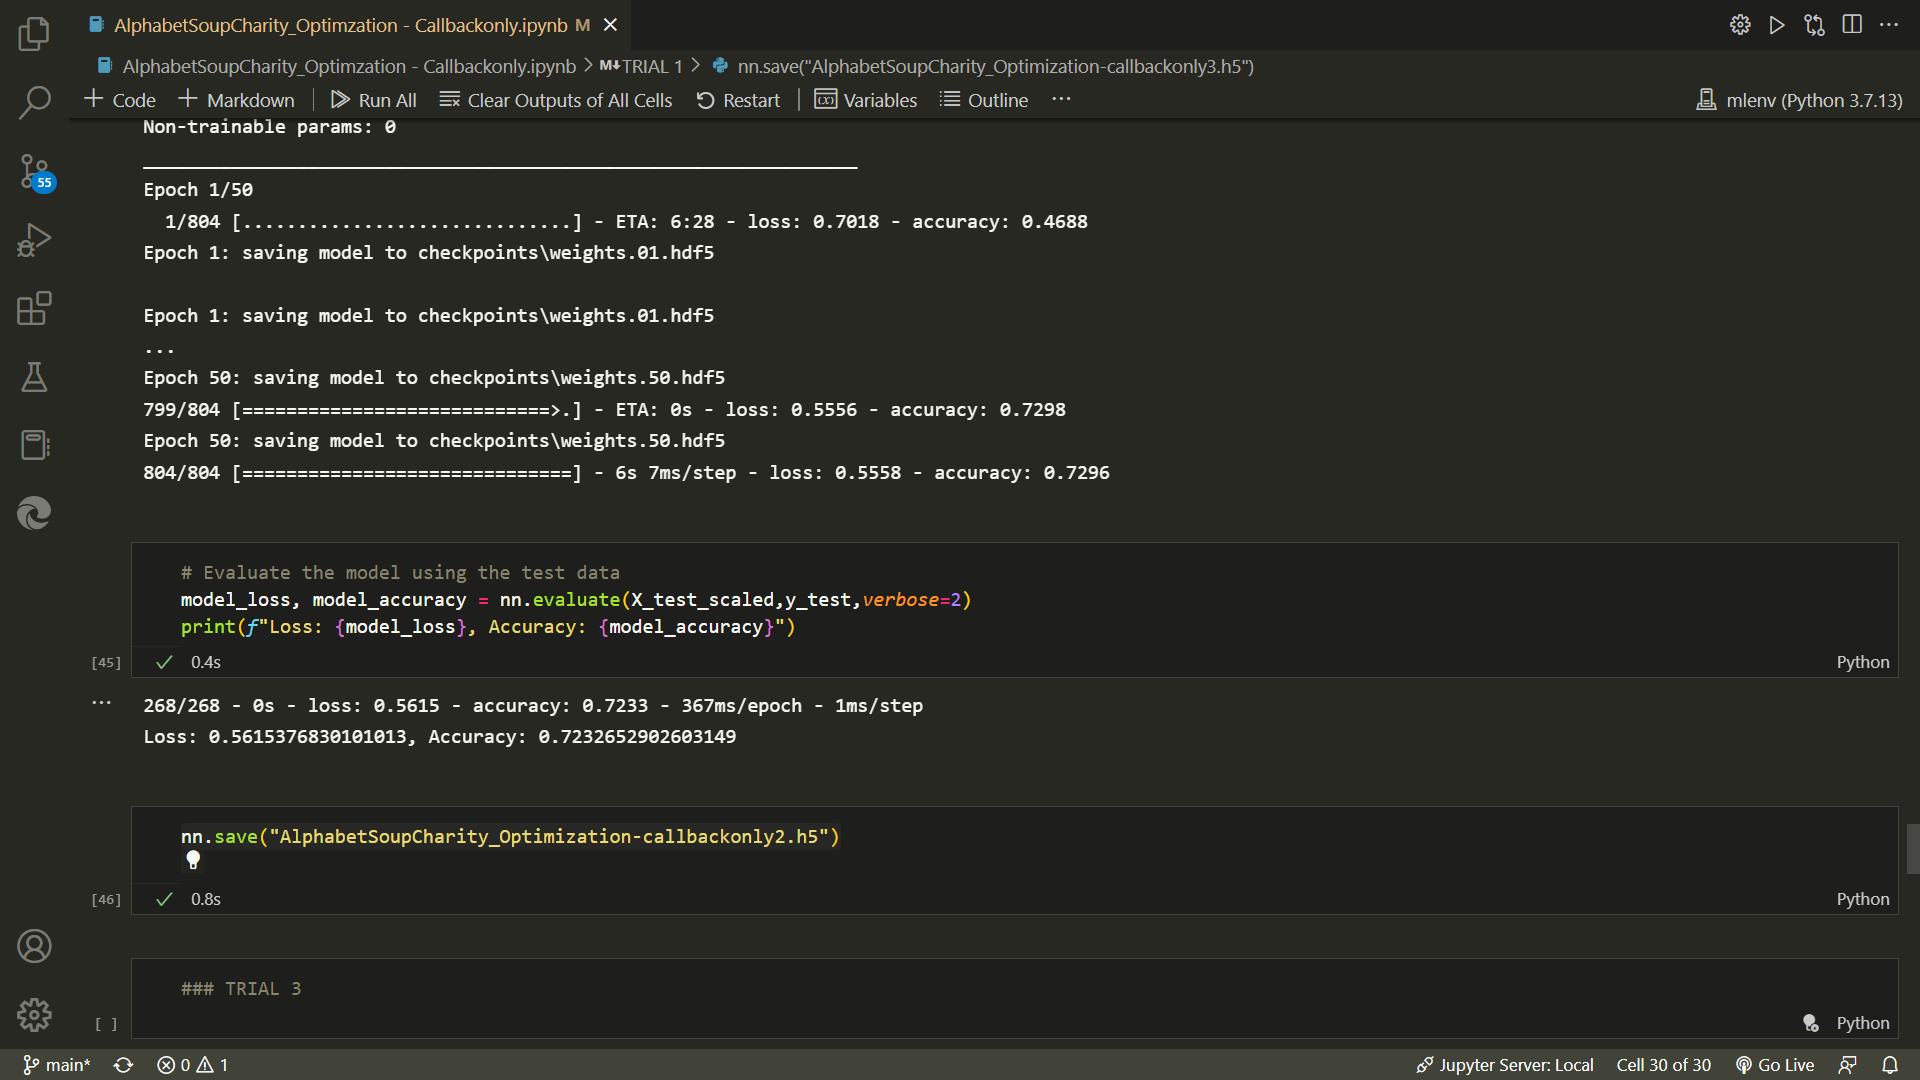The width and height of the screenshot is (1920, 1080).
Task: Select the mlenv Python 3.7.13 kernel picker
Action: point(1800,100)
